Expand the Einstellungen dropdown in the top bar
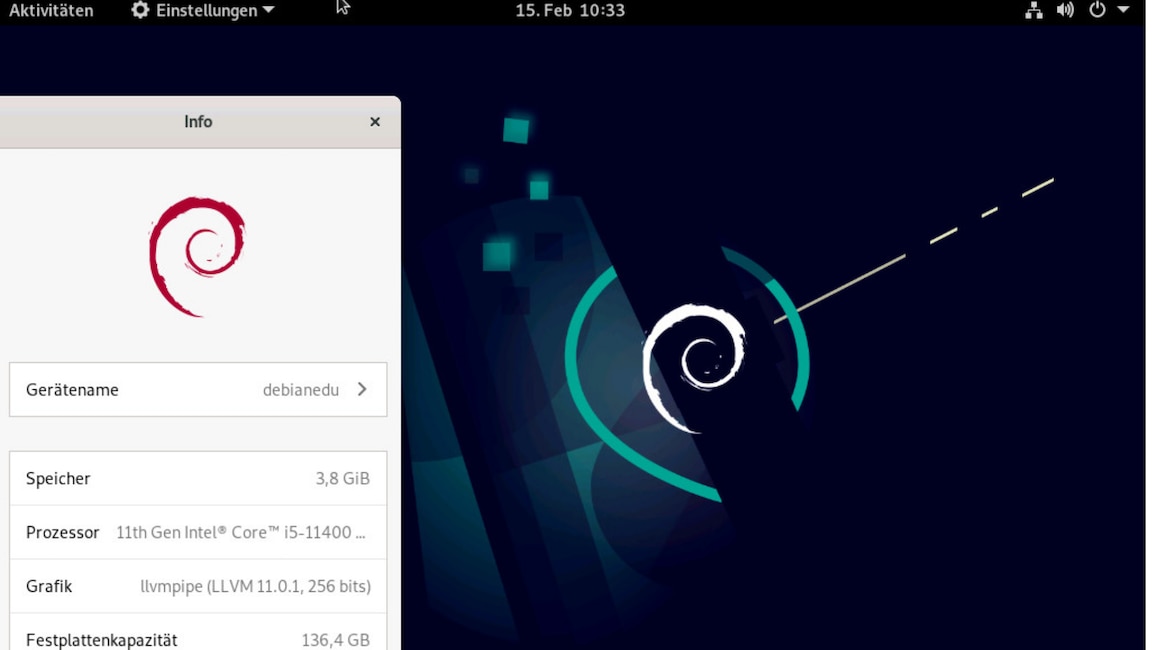 205,11
